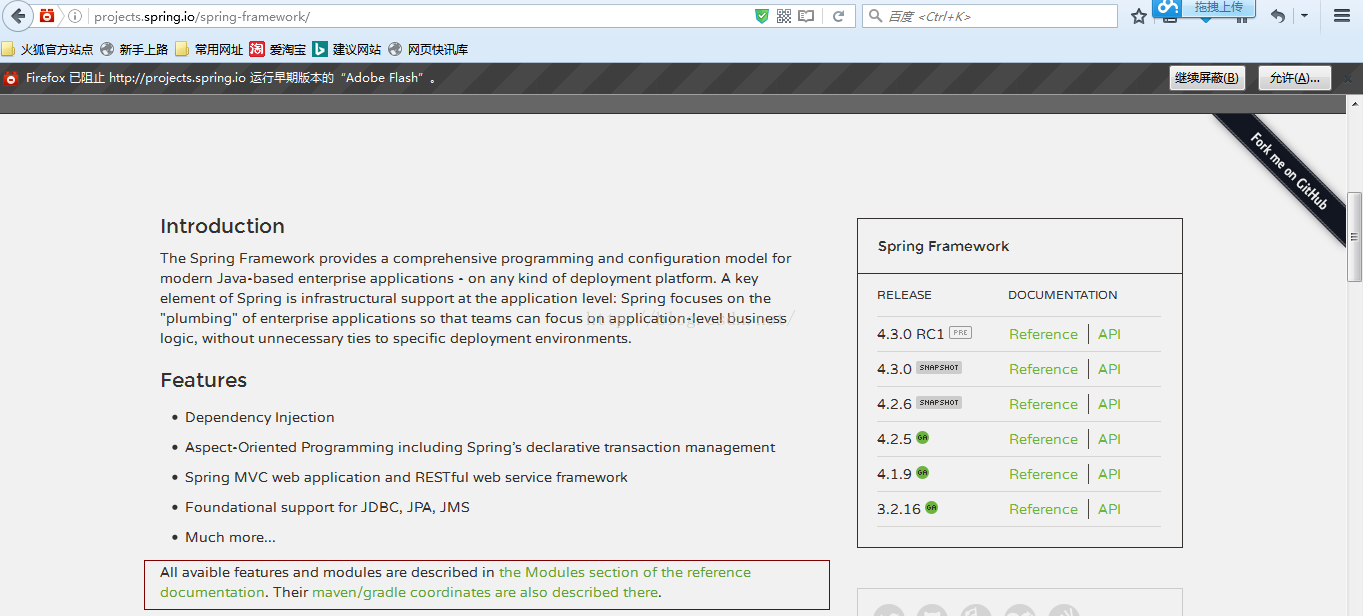The height and width of the screenshot is (616, 1363).
Task: Click the Fork me on GitHub ribbon
Action: coord(1288,170)
